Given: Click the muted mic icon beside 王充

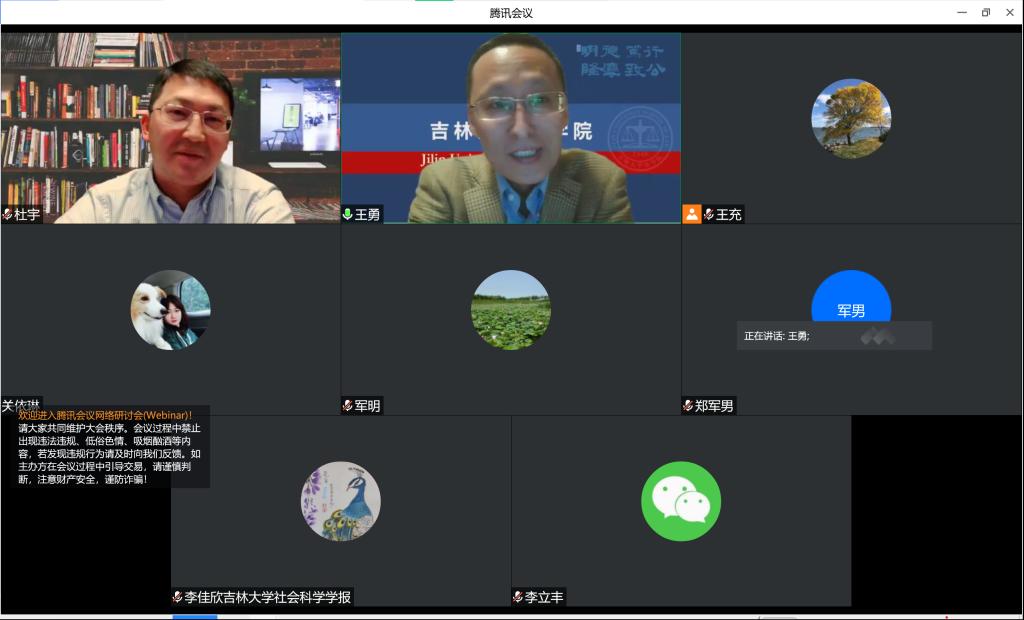Looking at the screenshot, I should coord(709,214).
